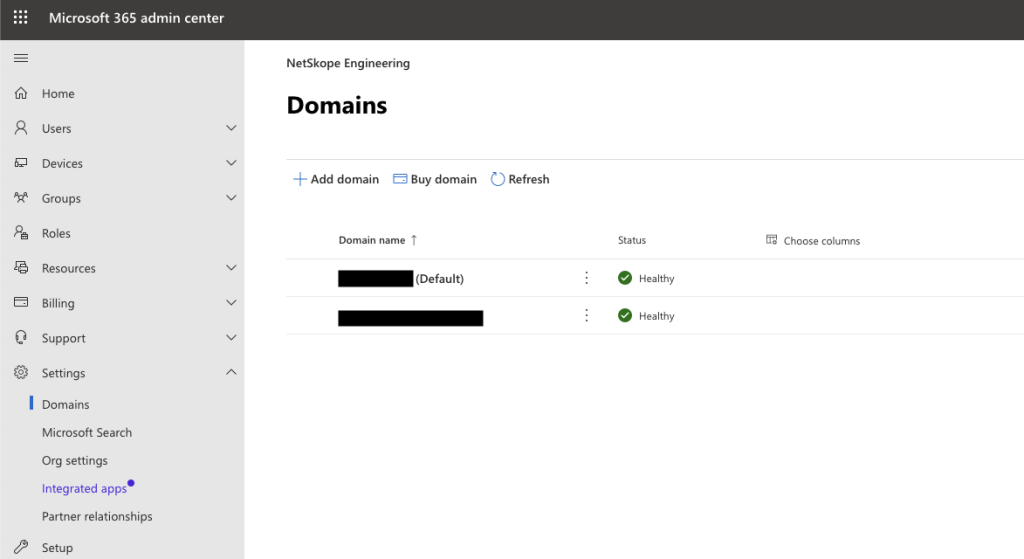This screenshot has width=1024, height=559.
Task: Open Integrated apps
Action: (x=84, y=488)
